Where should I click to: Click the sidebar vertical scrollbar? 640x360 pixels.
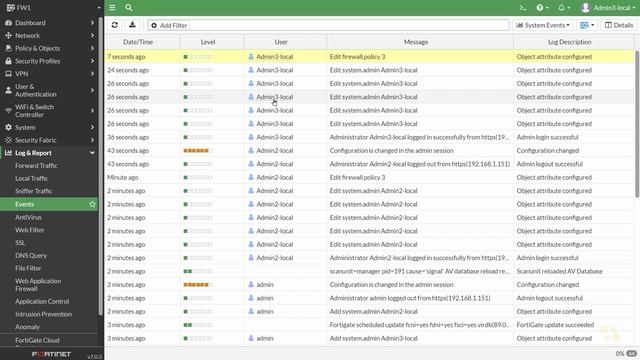click(101, 165)
